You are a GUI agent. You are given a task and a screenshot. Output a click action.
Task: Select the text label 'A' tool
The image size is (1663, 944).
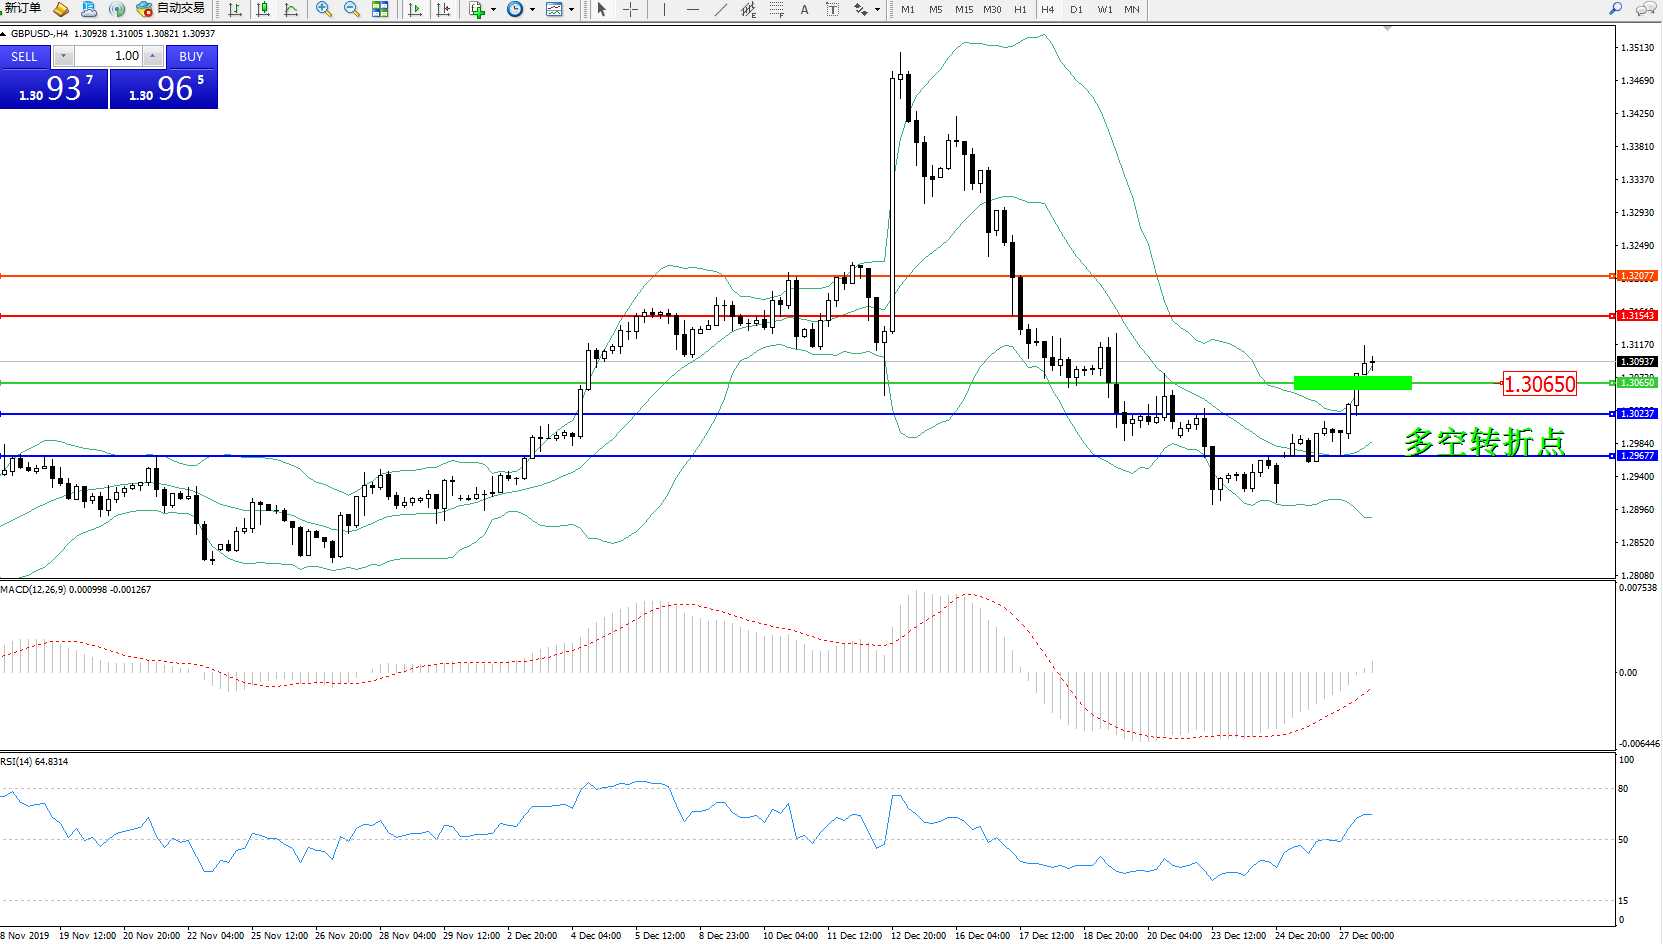pyautogui.click(x=804, y=9)
